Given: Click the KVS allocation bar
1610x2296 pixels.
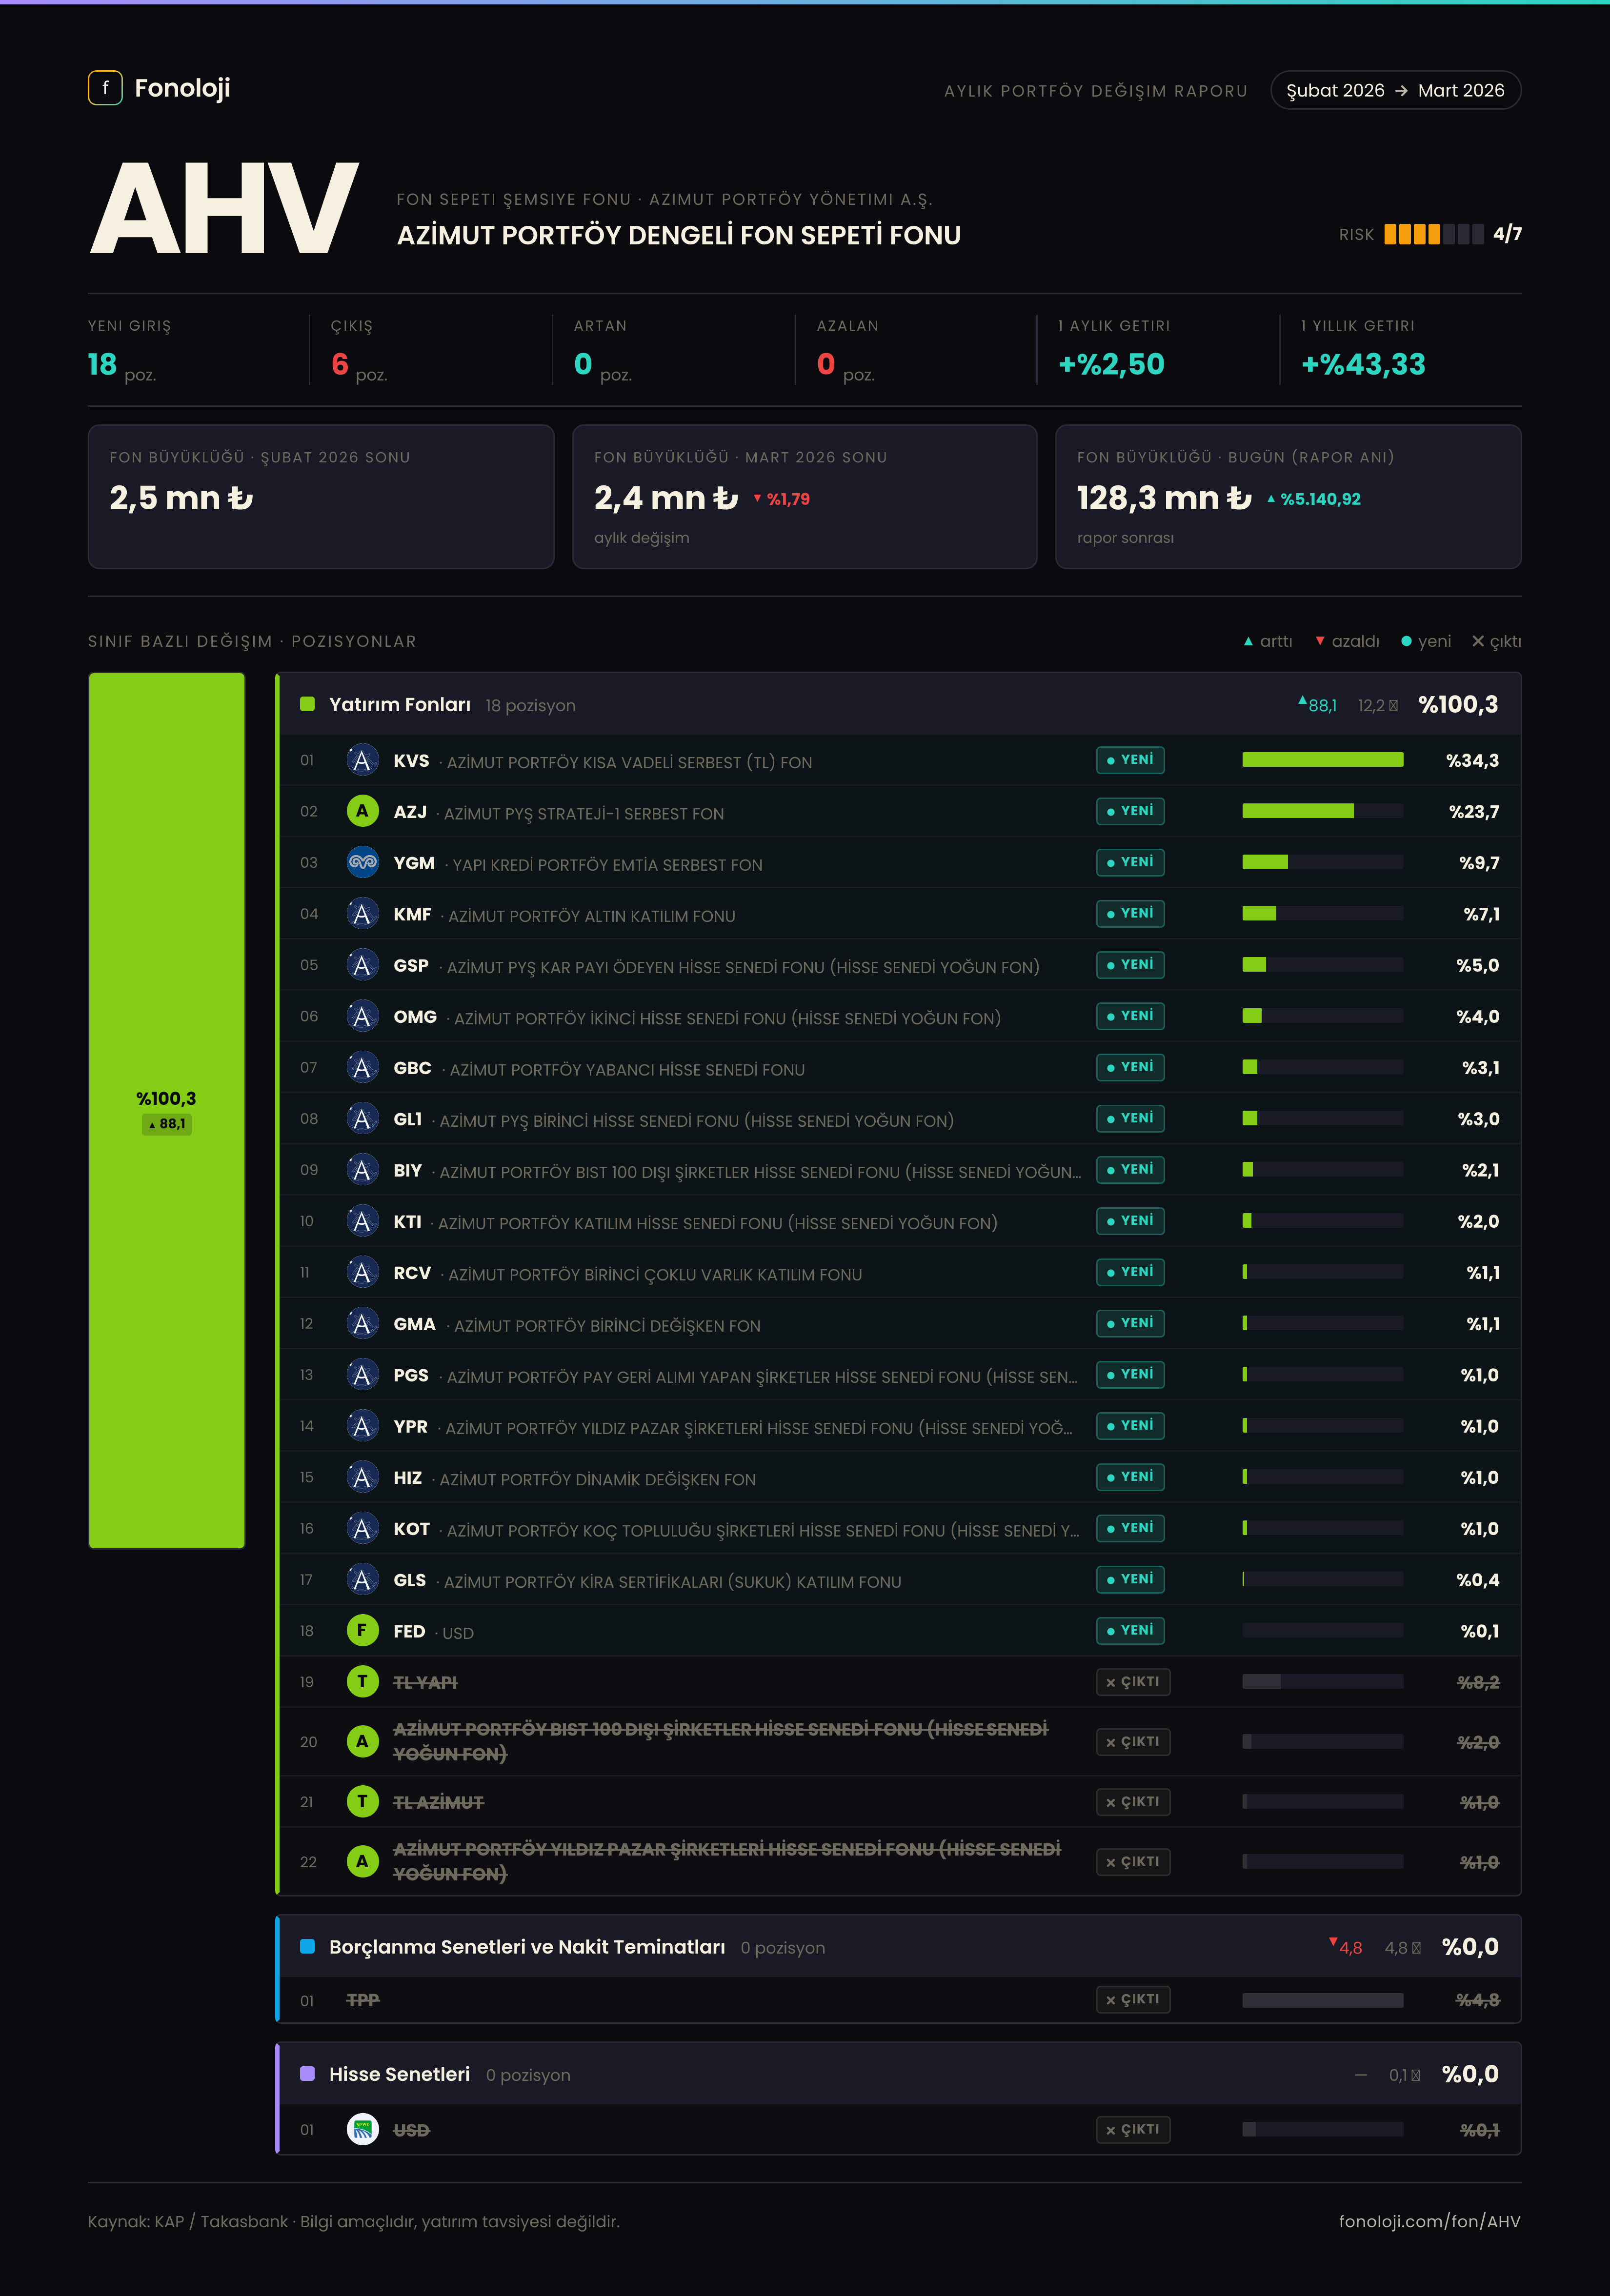Looking at the screenshot, I should (1322, 761).
